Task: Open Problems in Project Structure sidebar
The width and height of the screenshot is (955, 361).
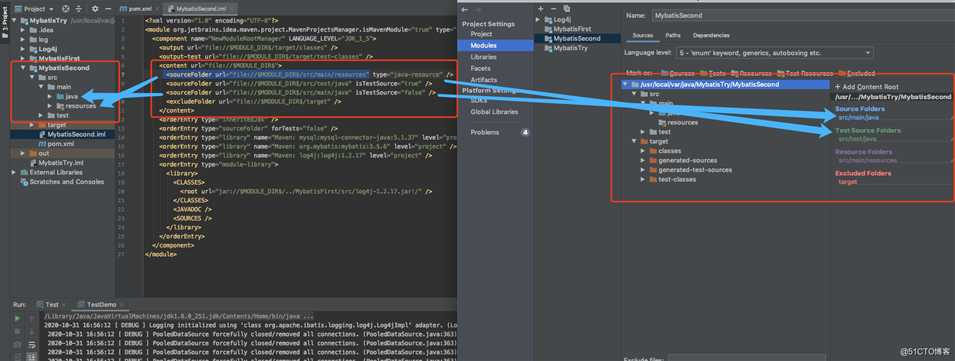Action: 485,132
